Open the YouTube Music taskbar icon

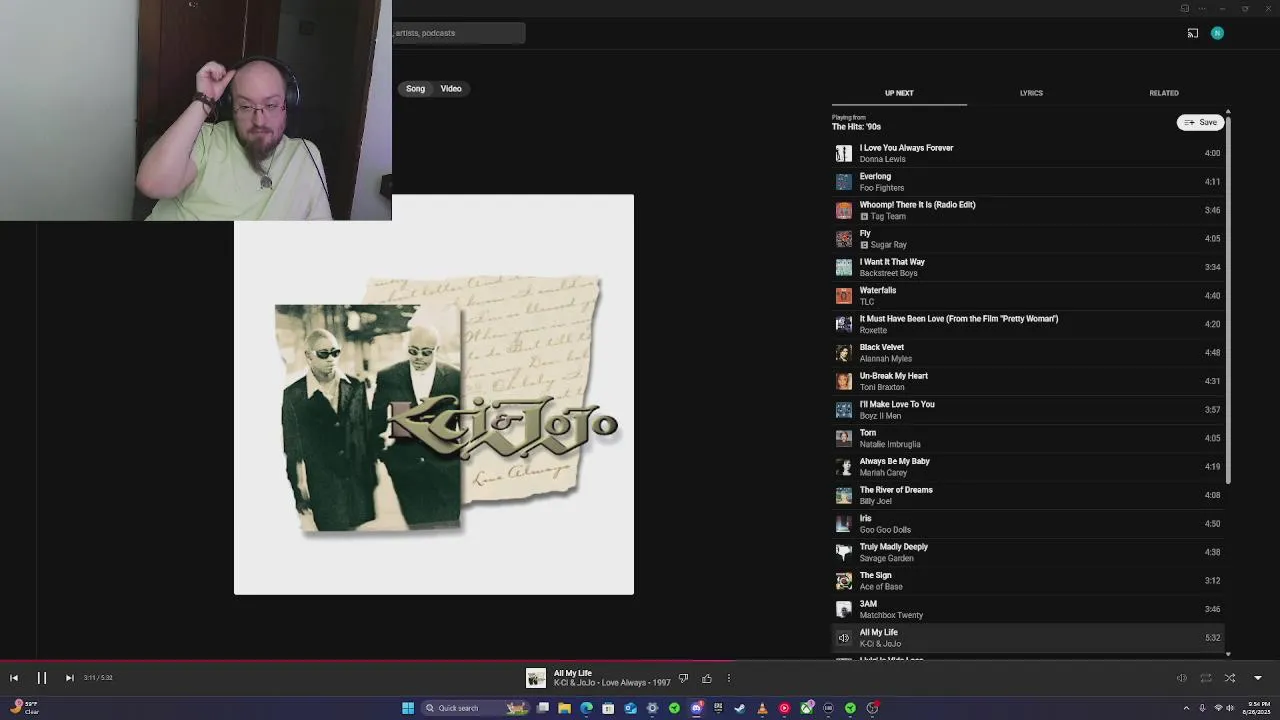(784, 708)
